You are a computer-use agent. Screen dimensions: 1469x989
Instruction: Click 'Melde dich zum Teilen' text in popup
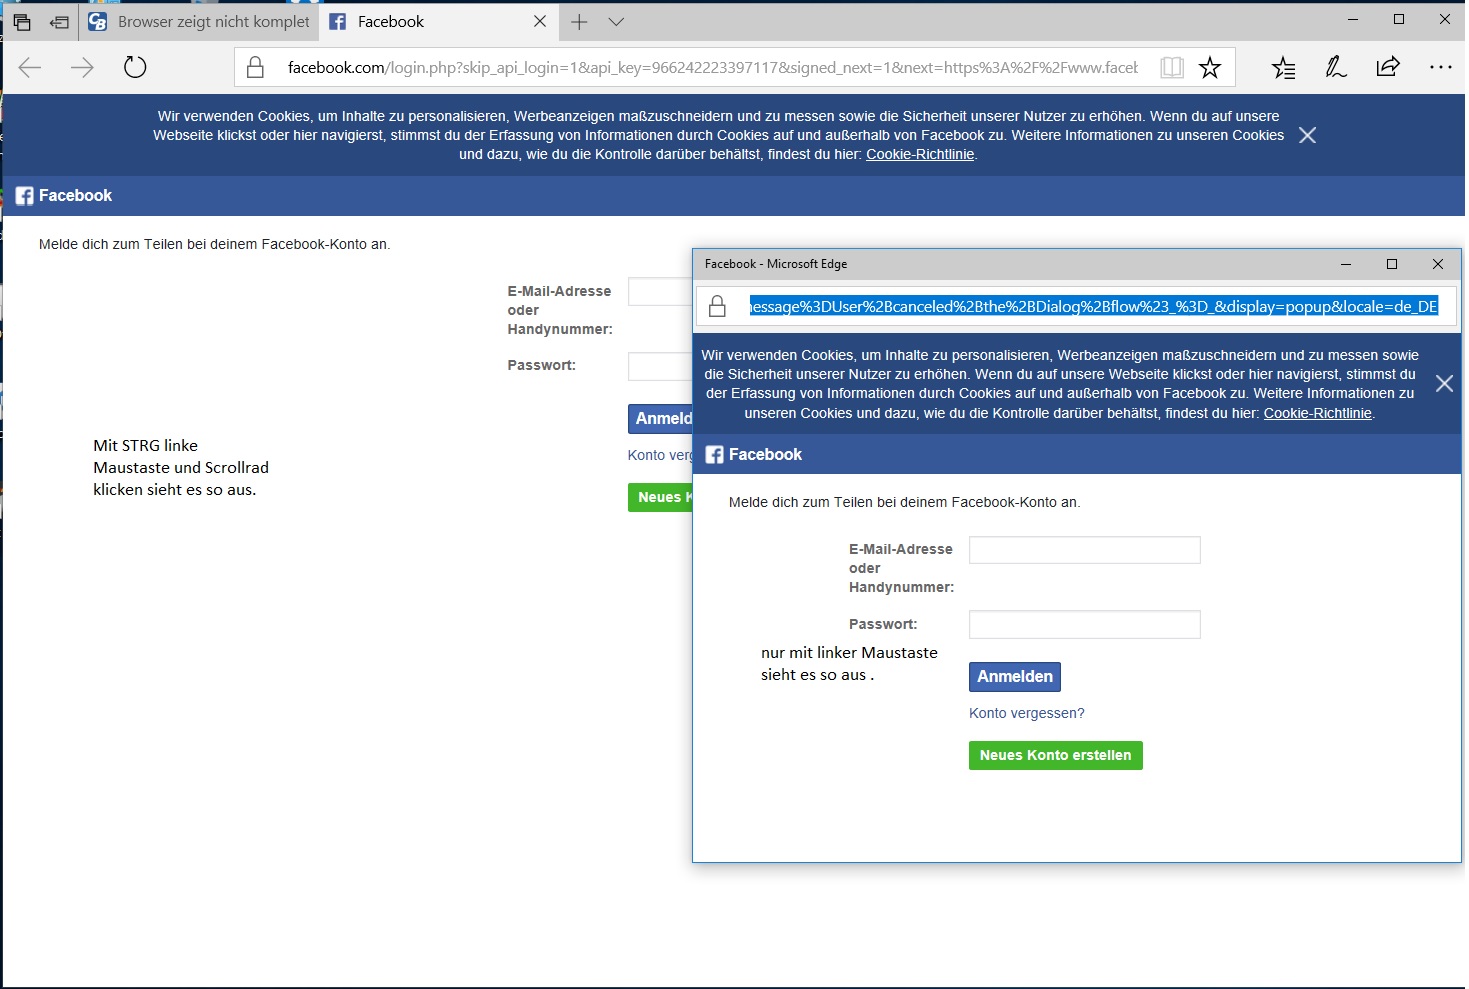pos(904,502)
